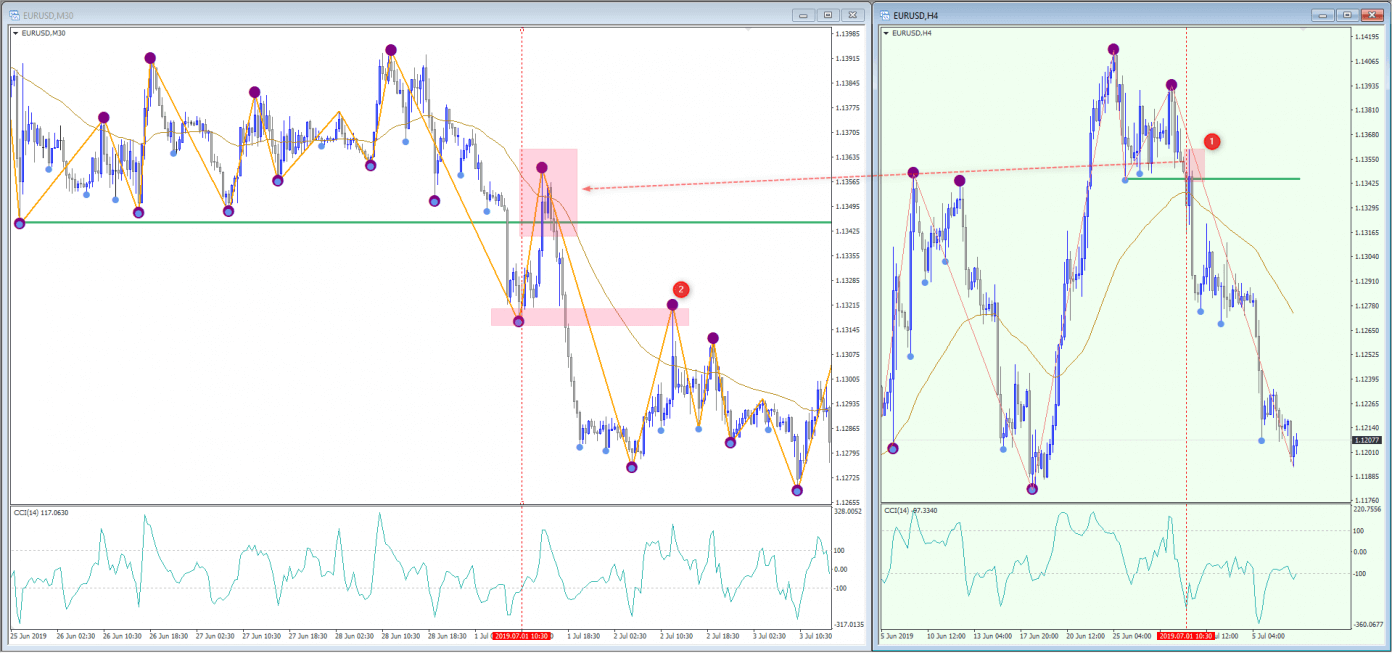Click the EURUSD,H4 window chart icon
This screenshot has height=653, width=1392.
[884, 15]
